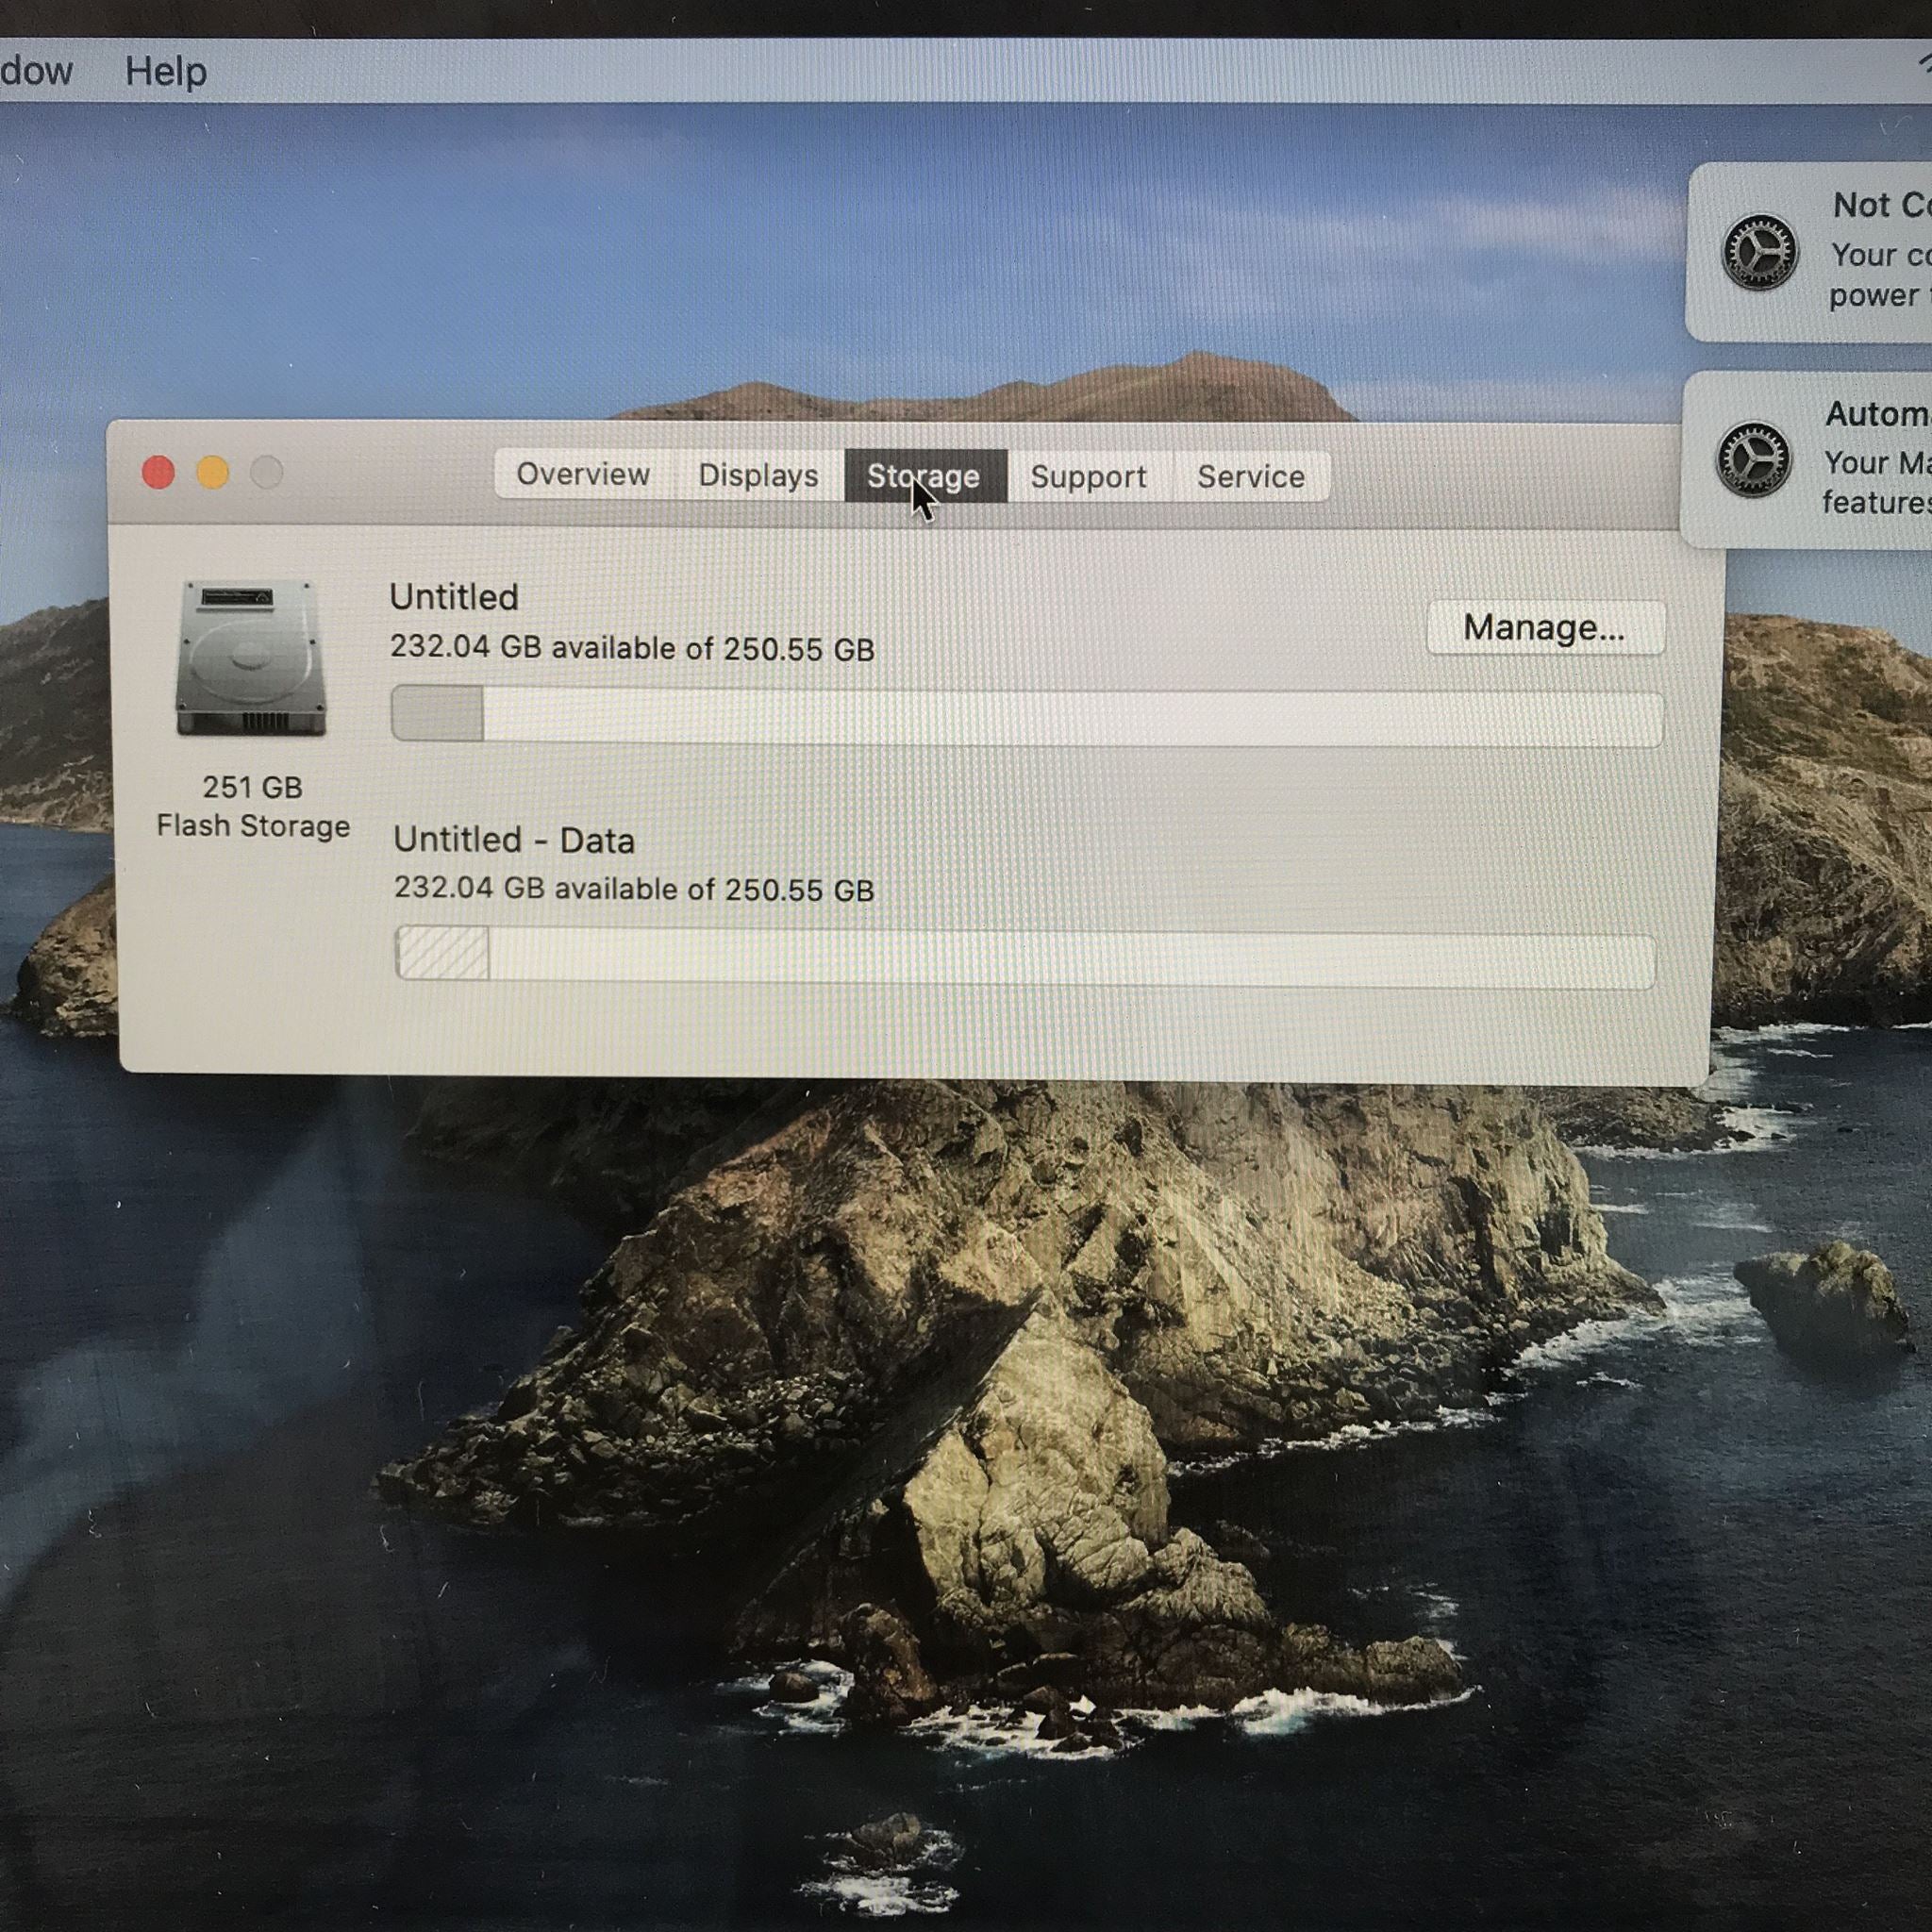
Task: Show the Service tab
Action: [1250, 477]
